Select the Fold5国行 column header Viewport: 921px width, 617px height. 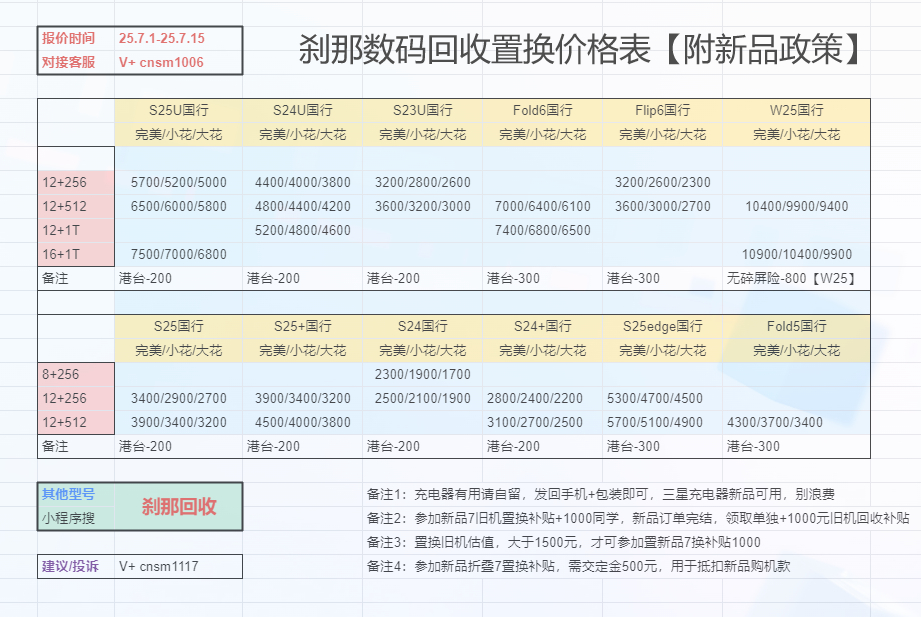click(x=796, y=326)
